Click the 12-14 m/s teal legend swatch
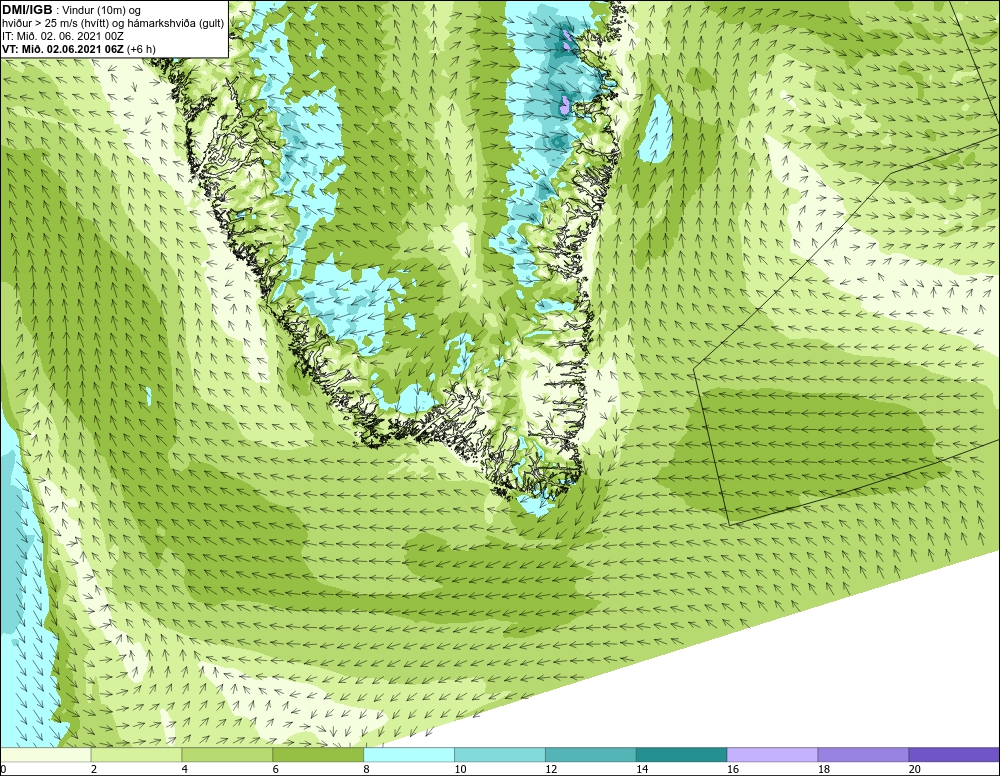The width and height of the screenshot is (1000, 776). tap(591, 755)
